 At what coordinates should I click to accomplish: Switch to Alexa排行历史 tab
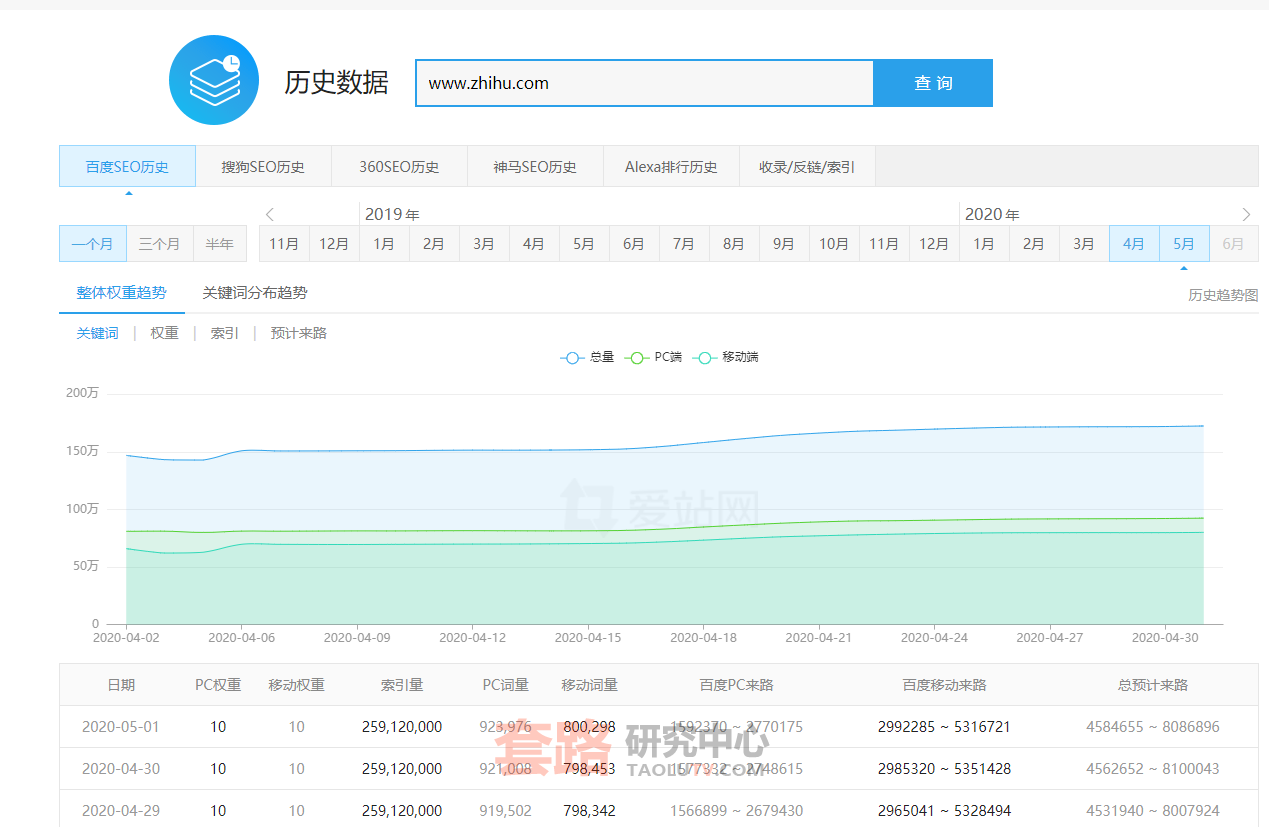671,167
